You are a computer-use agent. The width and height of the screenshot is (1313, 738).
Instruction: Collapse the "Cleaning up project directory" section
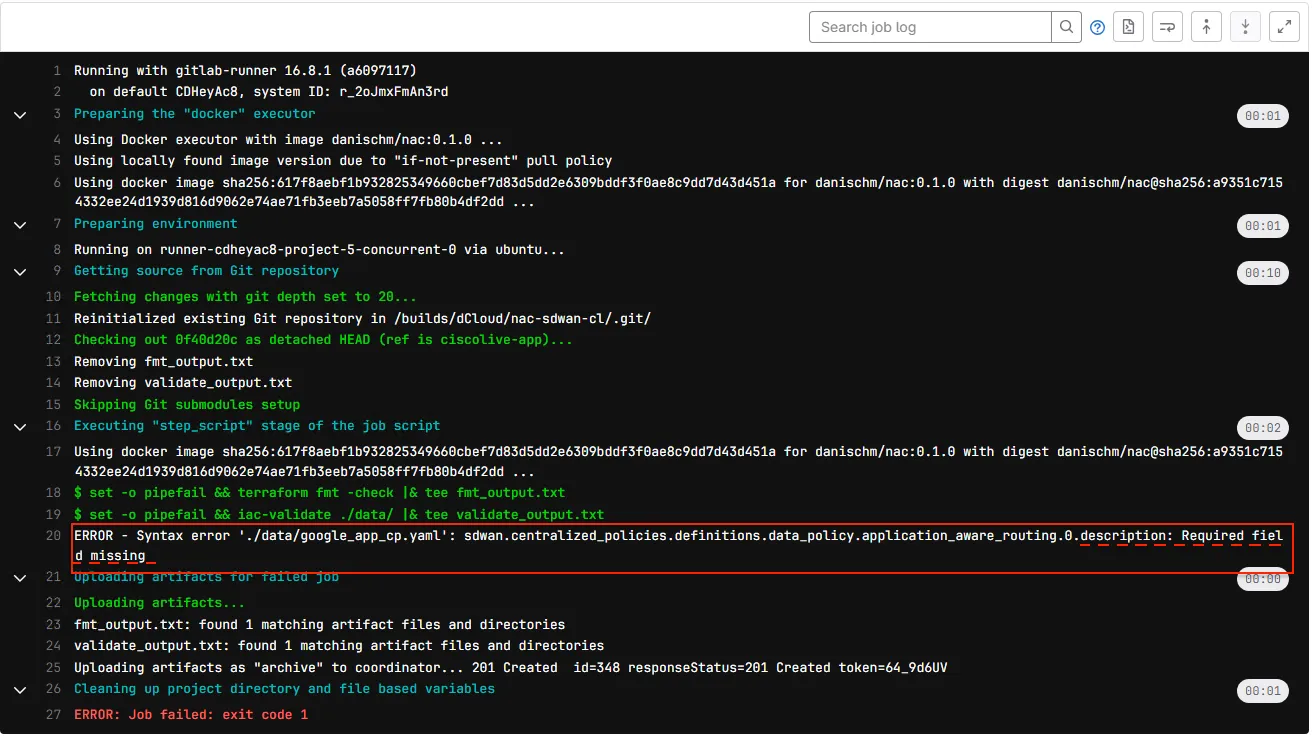pyautogui.click(x=19, y=689)
